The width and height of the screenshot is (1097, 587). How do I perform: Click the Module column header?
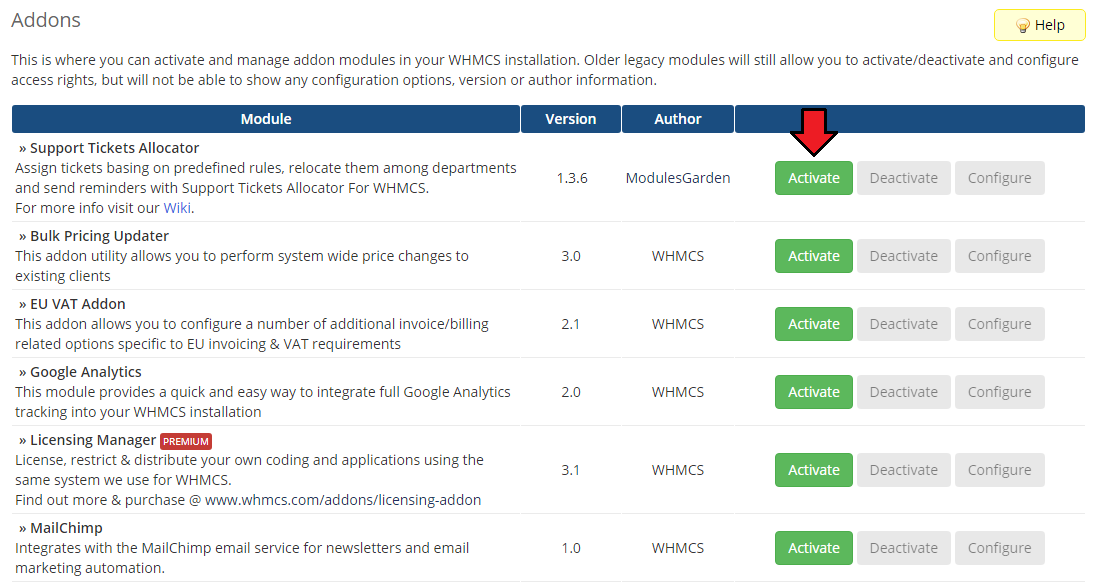point(266,119)
